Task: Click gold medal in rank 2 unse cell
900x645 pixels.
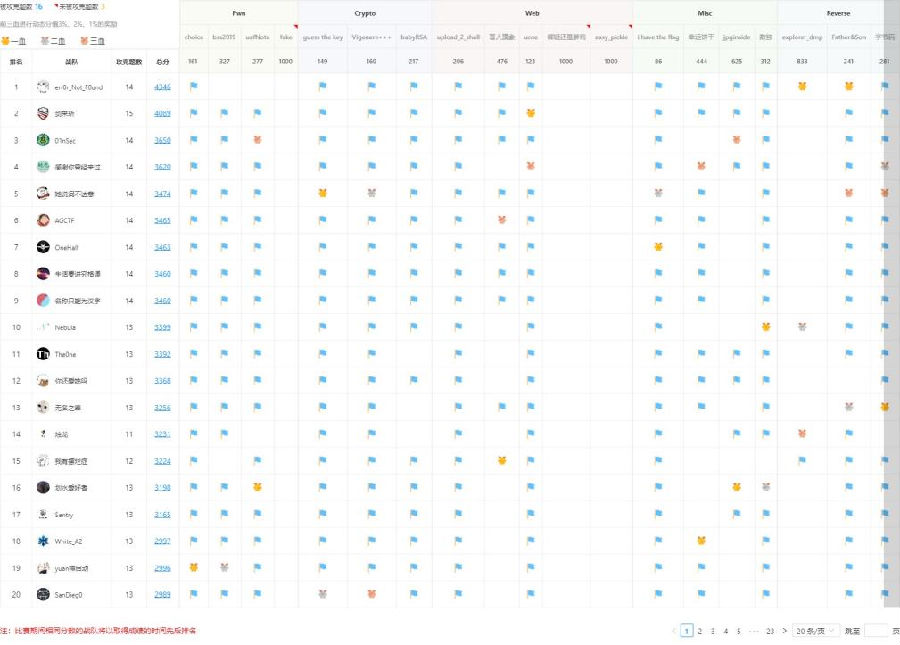Action: tap(530, 113)
